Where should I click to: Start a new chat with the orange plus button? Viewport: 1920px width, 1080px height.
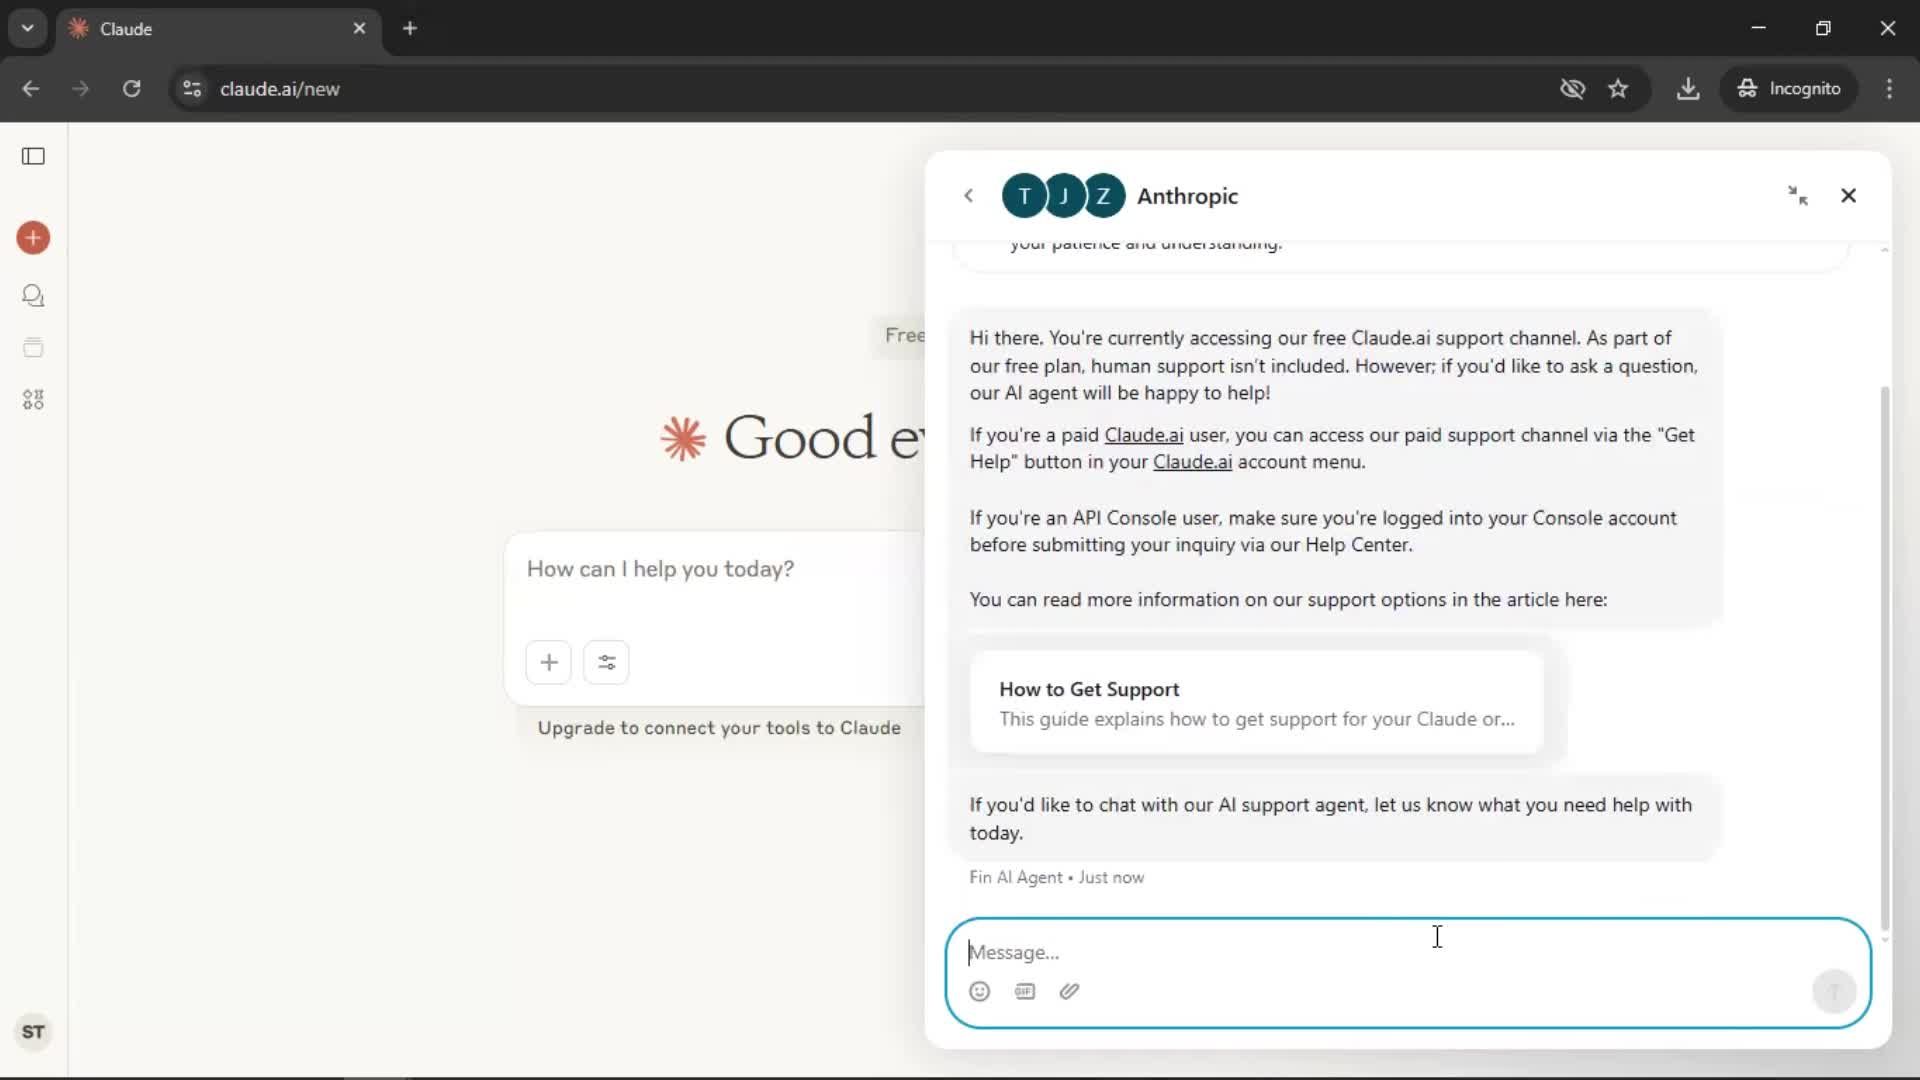[33, 238]
